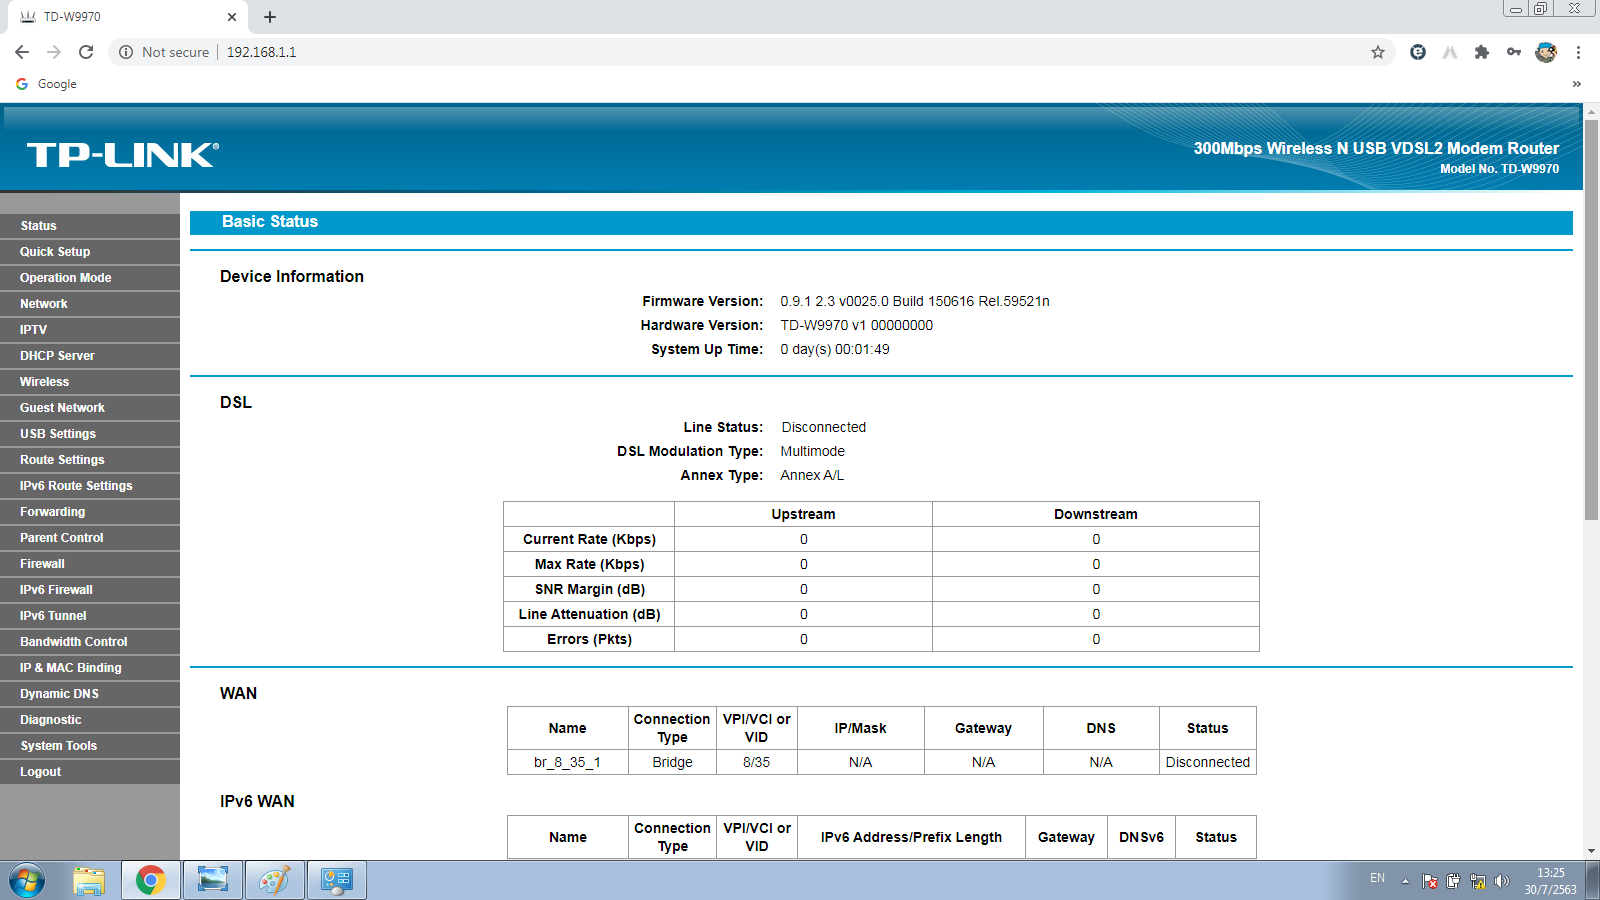Viewport: 1600px width, 900px height.
Task: Click the hardware version TD-W9970 v1 value
Action: click(x=857, y=325)
